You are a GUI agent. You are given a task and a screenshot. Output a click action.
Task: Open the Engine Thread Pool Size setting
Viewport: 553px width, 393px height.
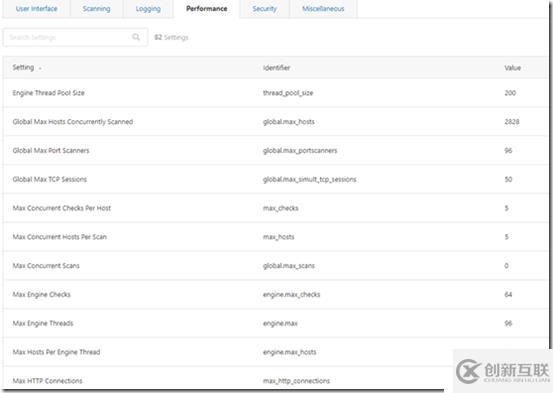(275, 93)
